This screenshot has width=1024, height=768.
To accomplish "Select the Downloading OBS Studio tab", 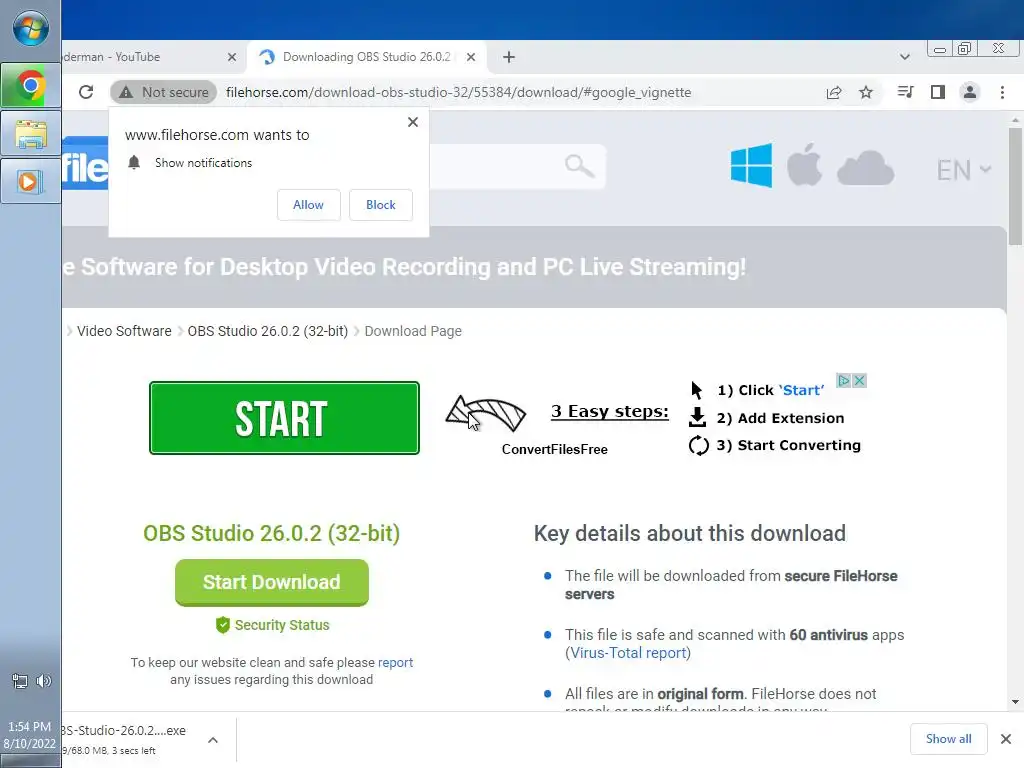I will 366,57.
